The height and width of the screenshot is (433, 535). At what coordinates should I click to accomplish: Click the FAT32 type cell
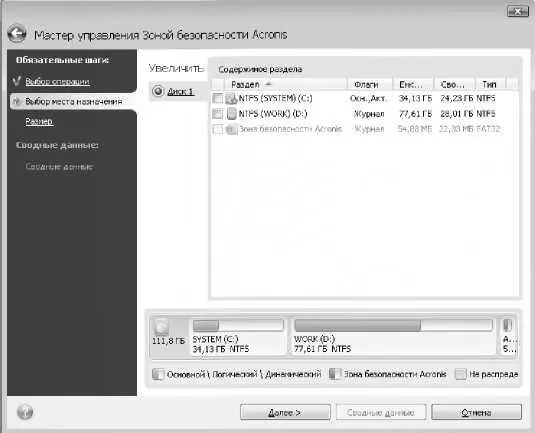tap(488, 129)
